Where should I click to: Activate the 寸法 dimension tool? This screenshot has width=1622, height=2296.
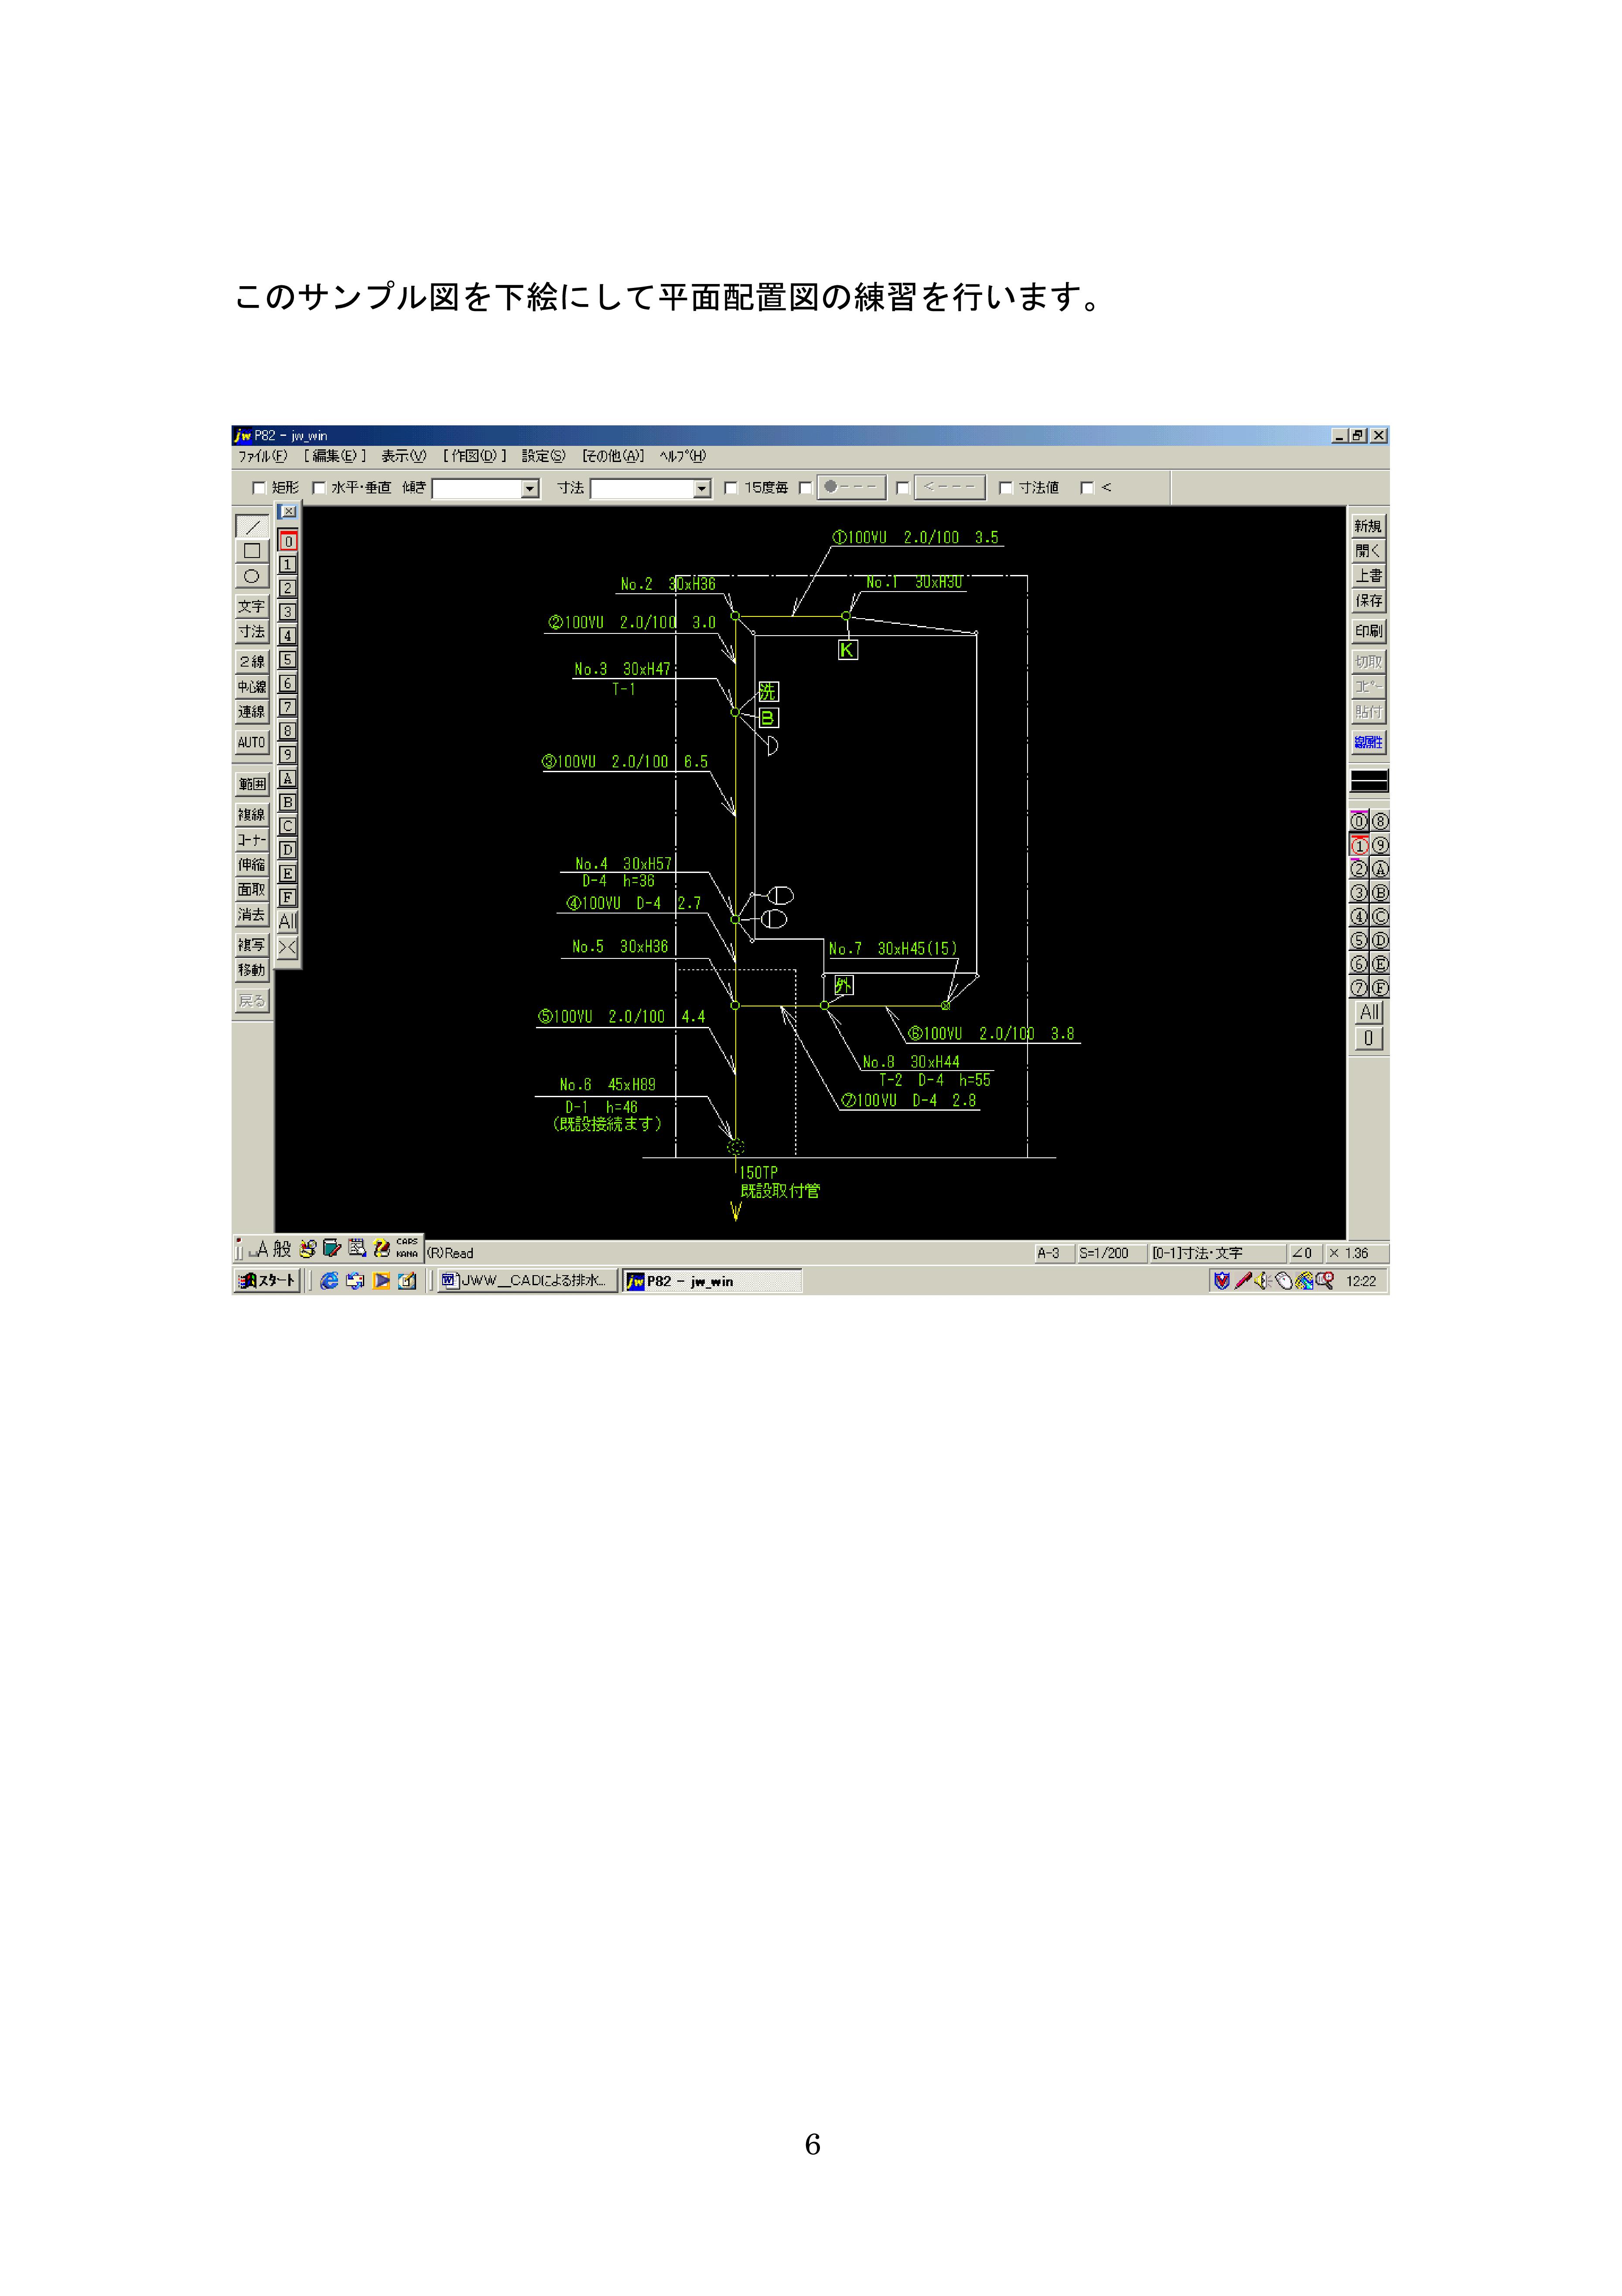click(252, 631)
